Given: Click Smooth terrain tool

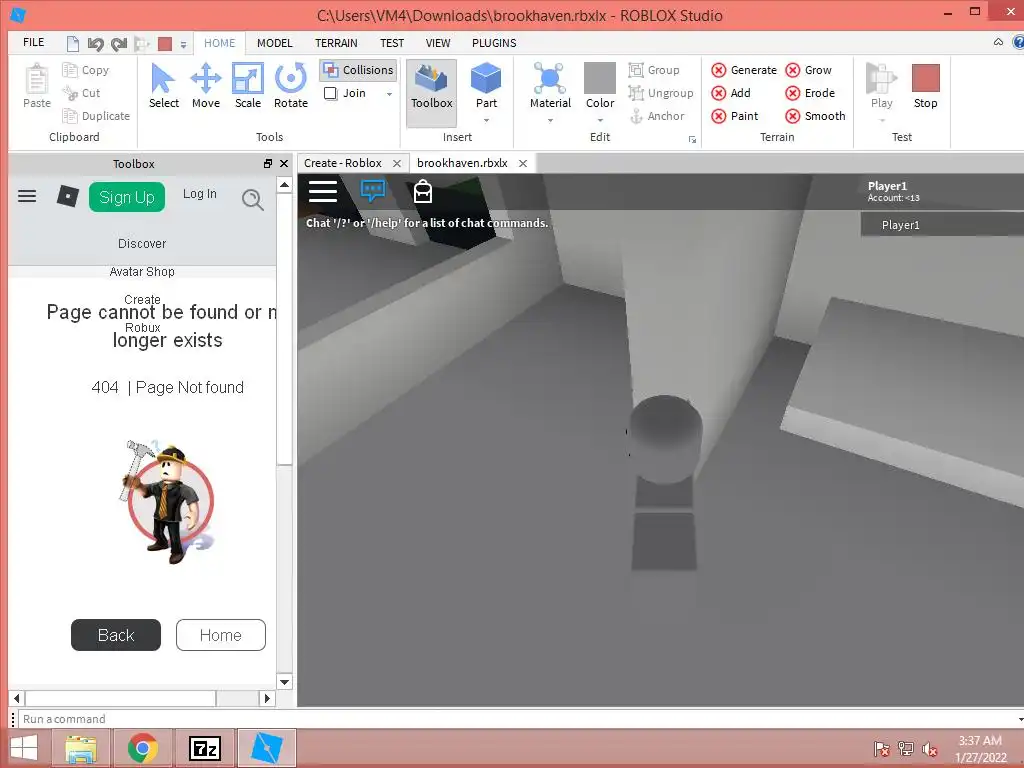Looking at the screenshot, I should point(815,116).
